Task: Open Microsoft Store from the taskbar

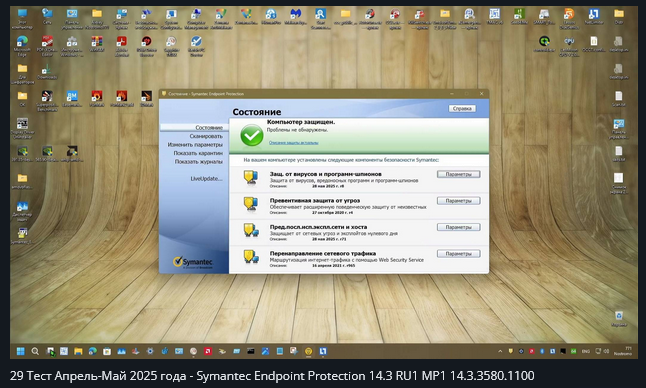Action: click(107, 351)
